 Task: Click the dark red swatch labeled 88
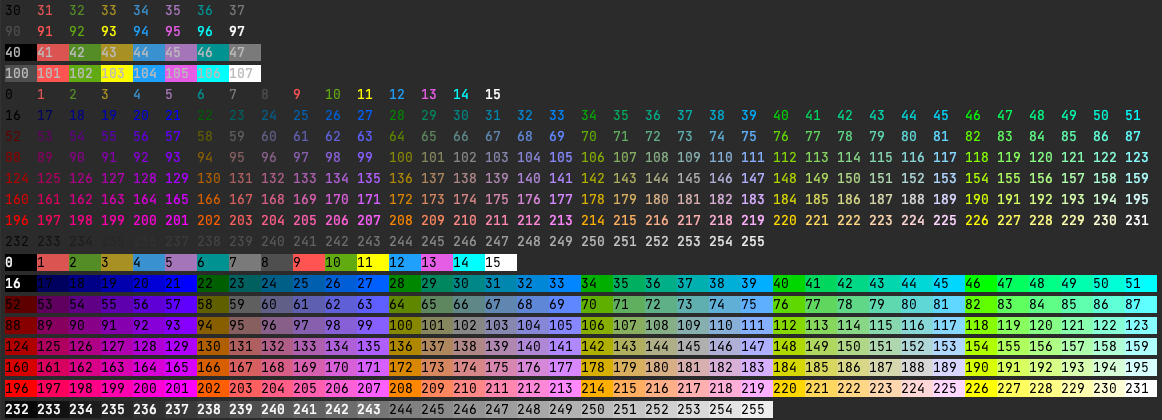[x=21, y=325]
